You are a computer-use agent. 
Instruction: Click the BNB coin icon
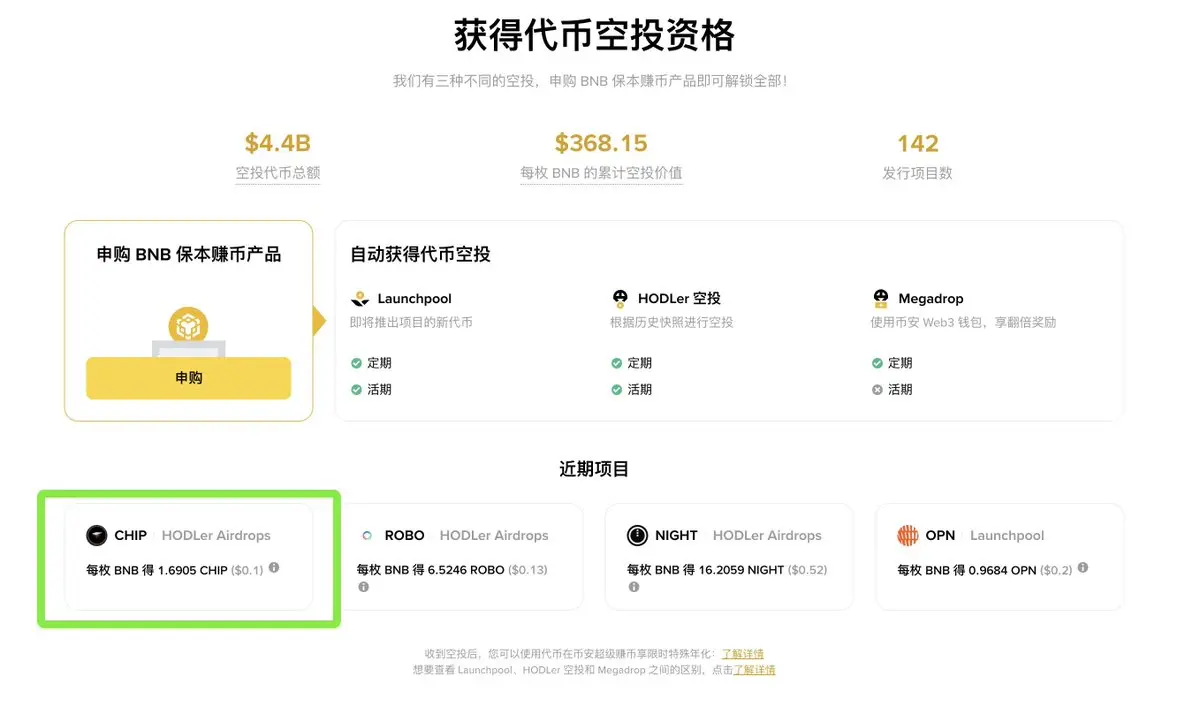click(x=188, y=326)
